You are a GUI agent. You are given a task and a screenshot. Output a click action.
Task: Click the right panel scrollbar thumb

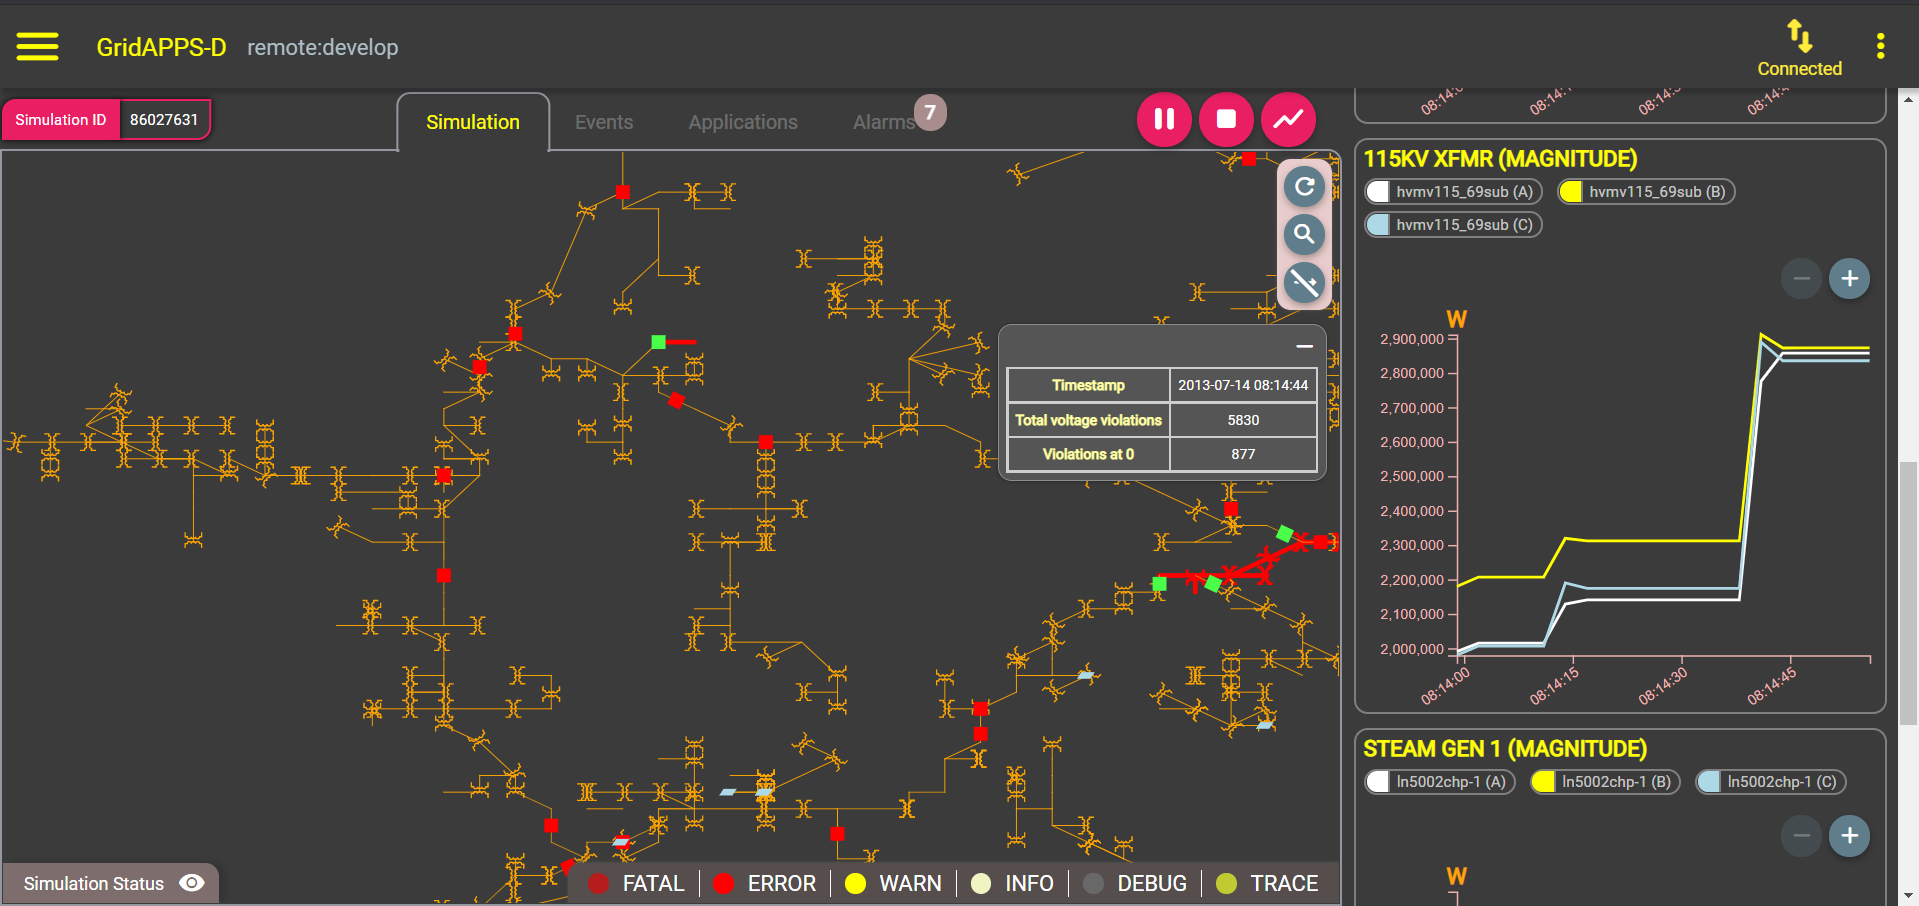tap(1908, 593)
